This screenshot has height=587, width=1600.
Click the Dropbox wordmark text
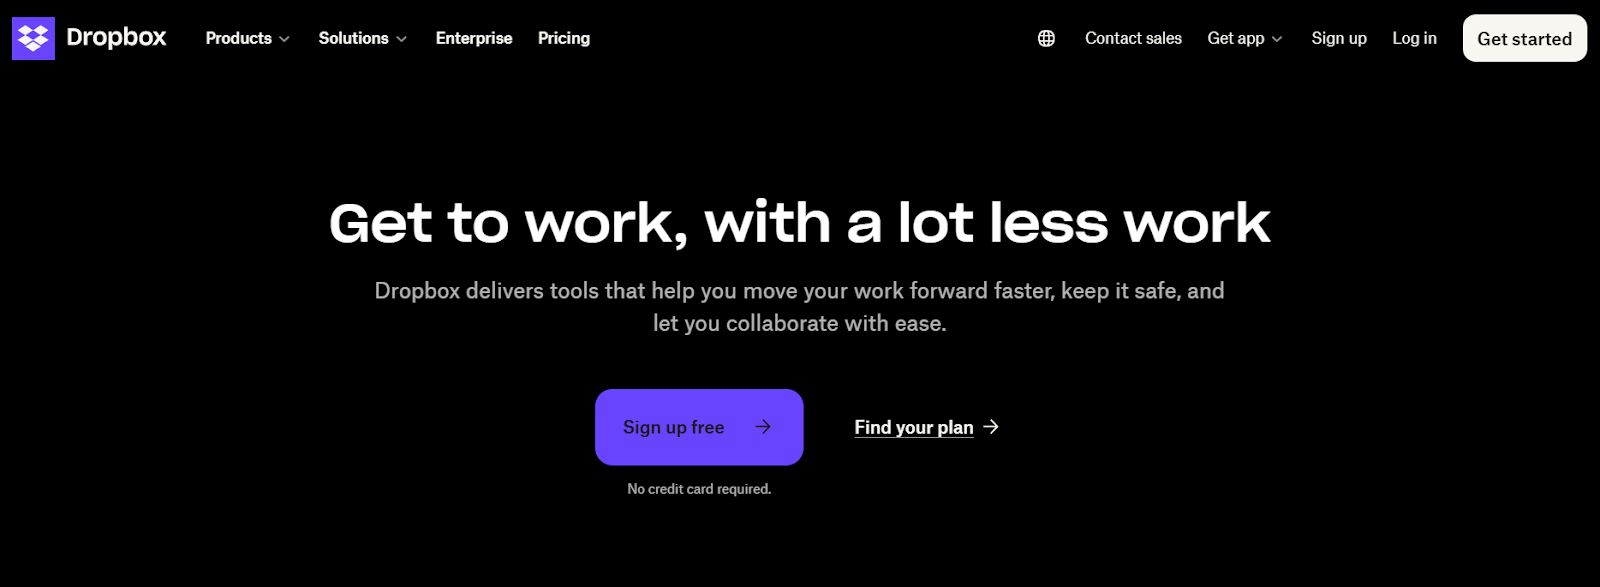pos(116,37)
